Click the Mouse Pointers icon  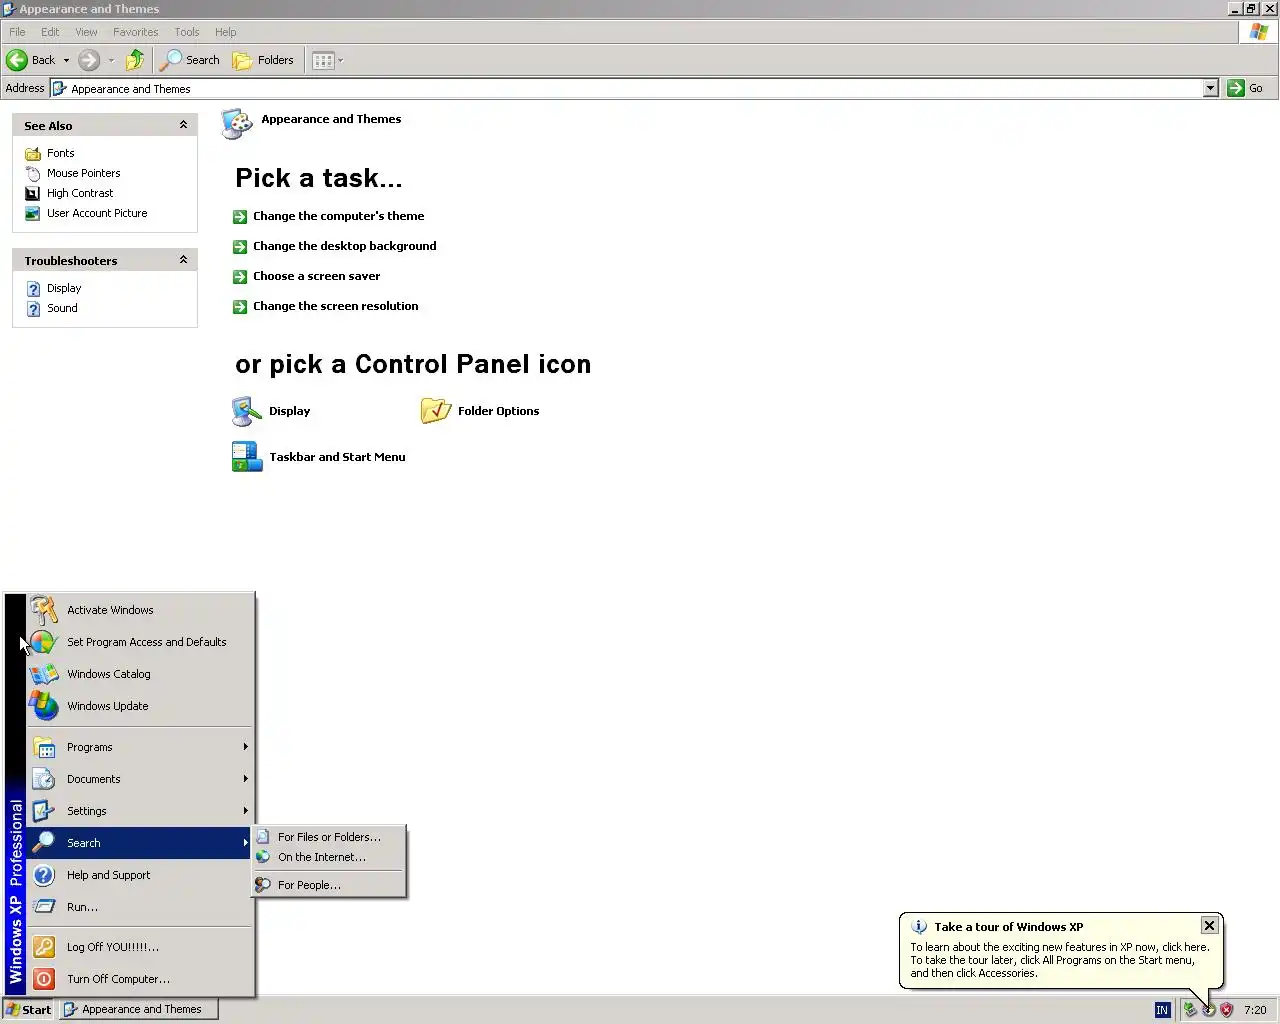(x=33, y=173)
